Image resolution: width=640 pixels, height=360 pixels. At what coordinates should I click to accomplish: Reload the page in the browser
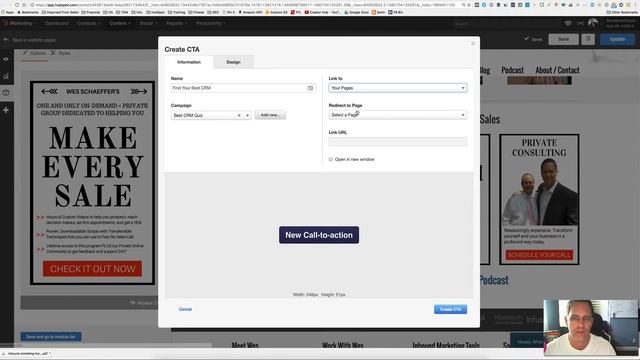[17, 5]
